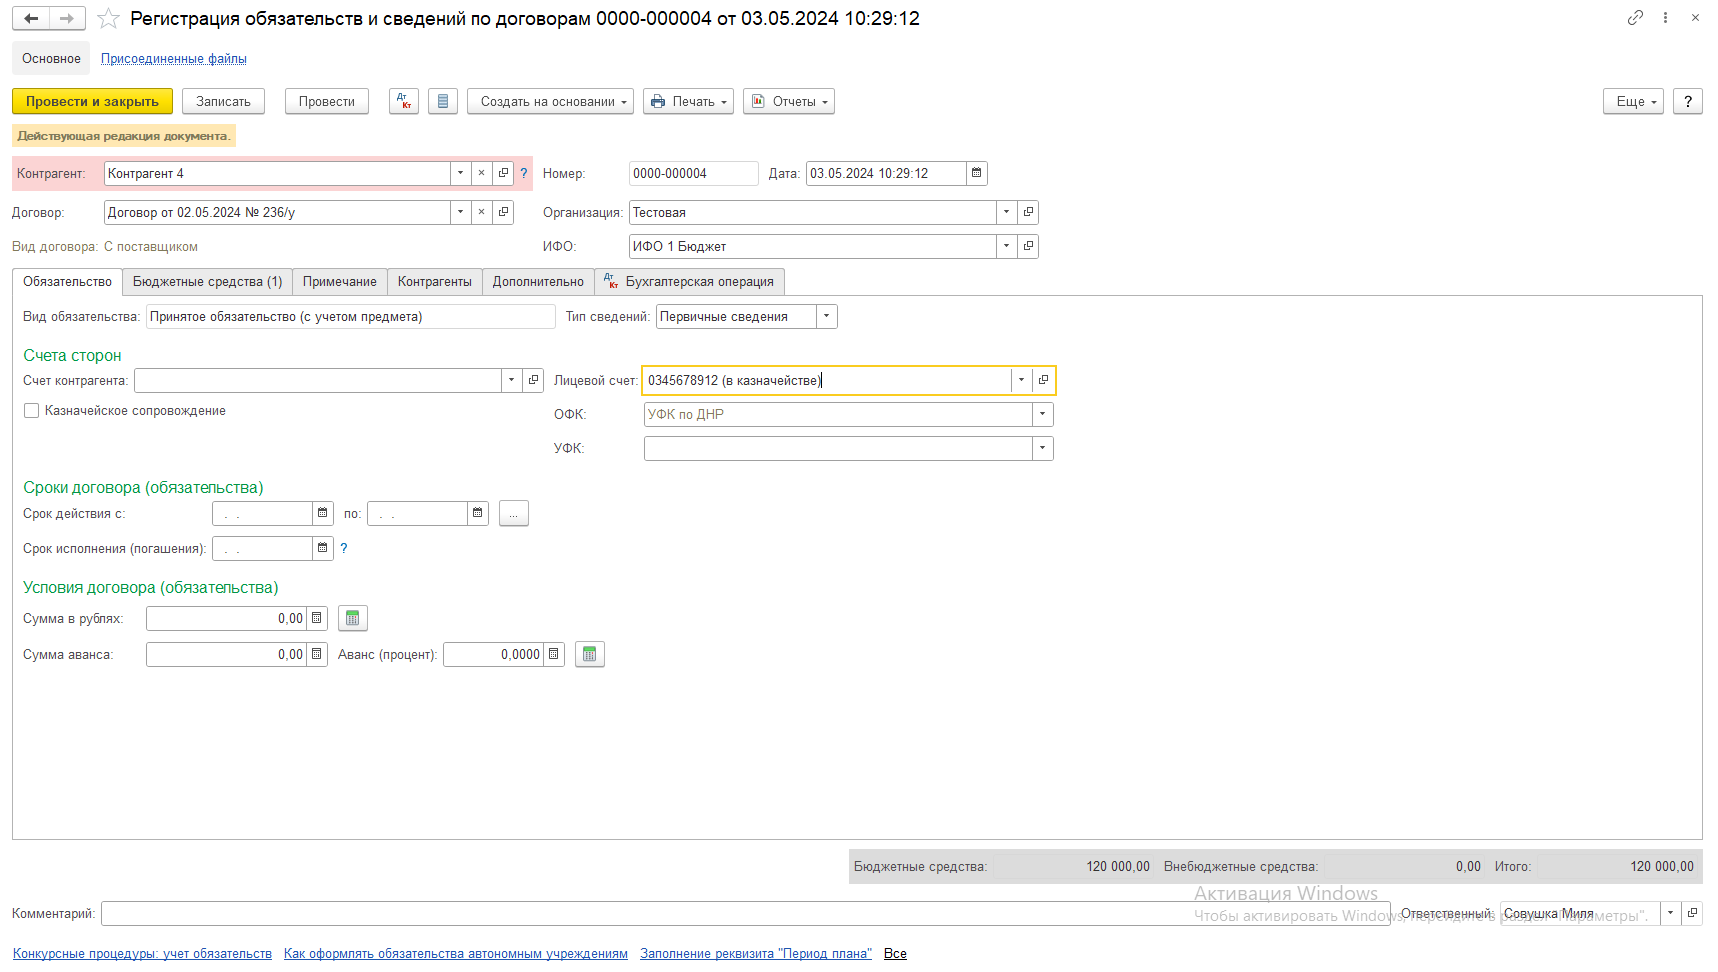1718x972 pixels.
Task: Open Контрагент 4 card with open icon
Action: tap(503, 173)
